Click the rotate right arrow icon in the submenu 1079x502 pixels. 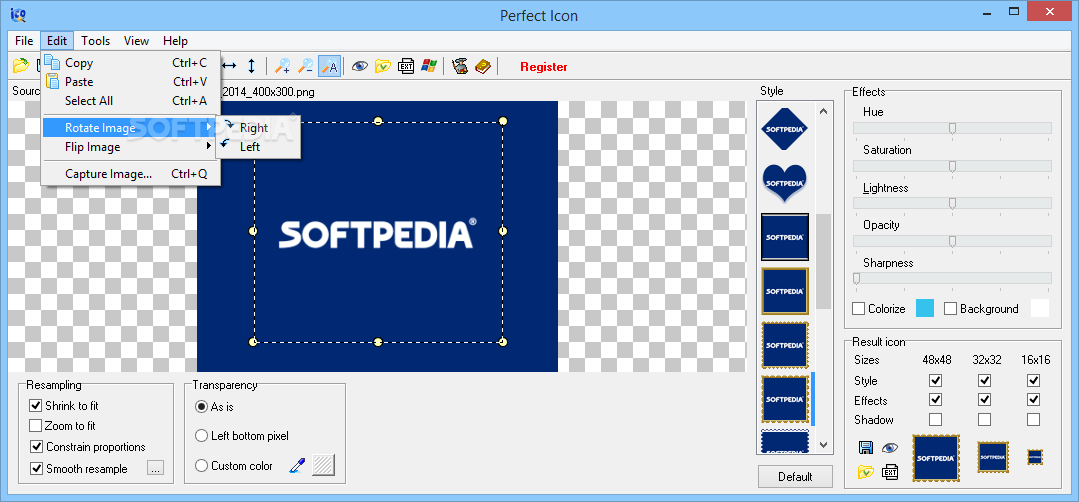coord(228,125)
